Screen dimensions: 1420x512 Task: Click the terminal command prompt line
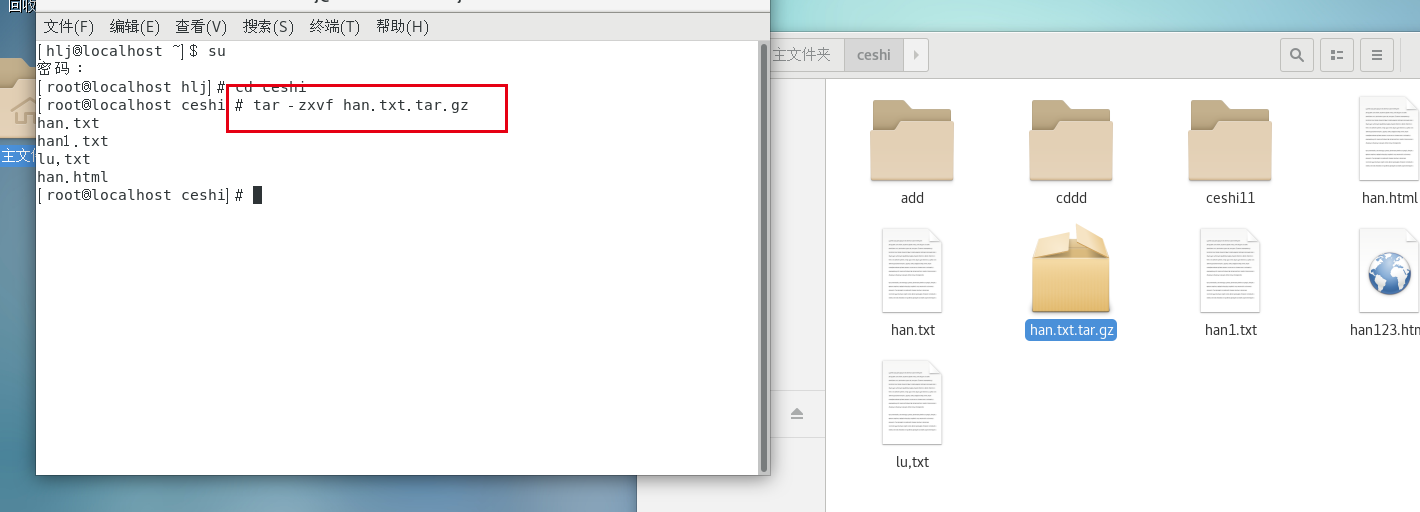[149, 195]
